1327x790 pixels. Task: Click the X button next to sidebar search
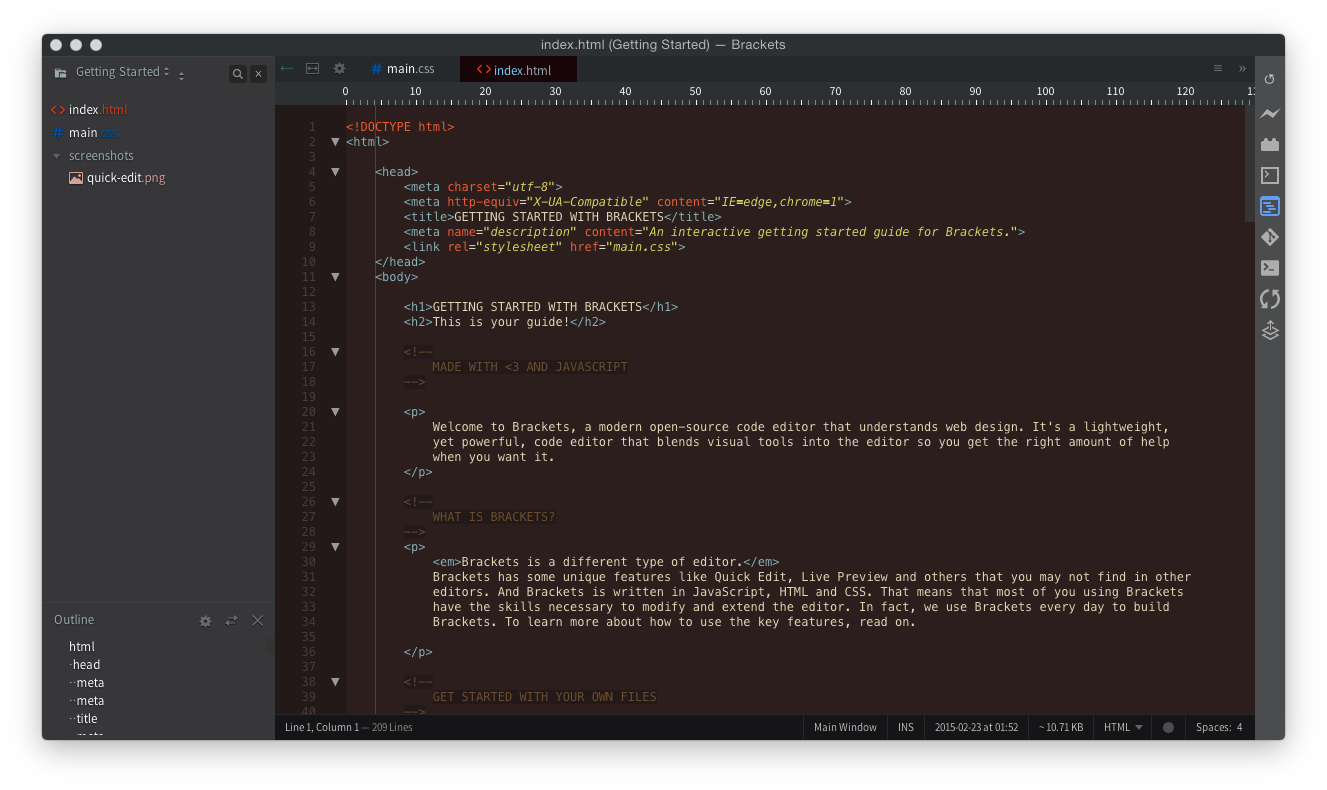coord(259,73)
